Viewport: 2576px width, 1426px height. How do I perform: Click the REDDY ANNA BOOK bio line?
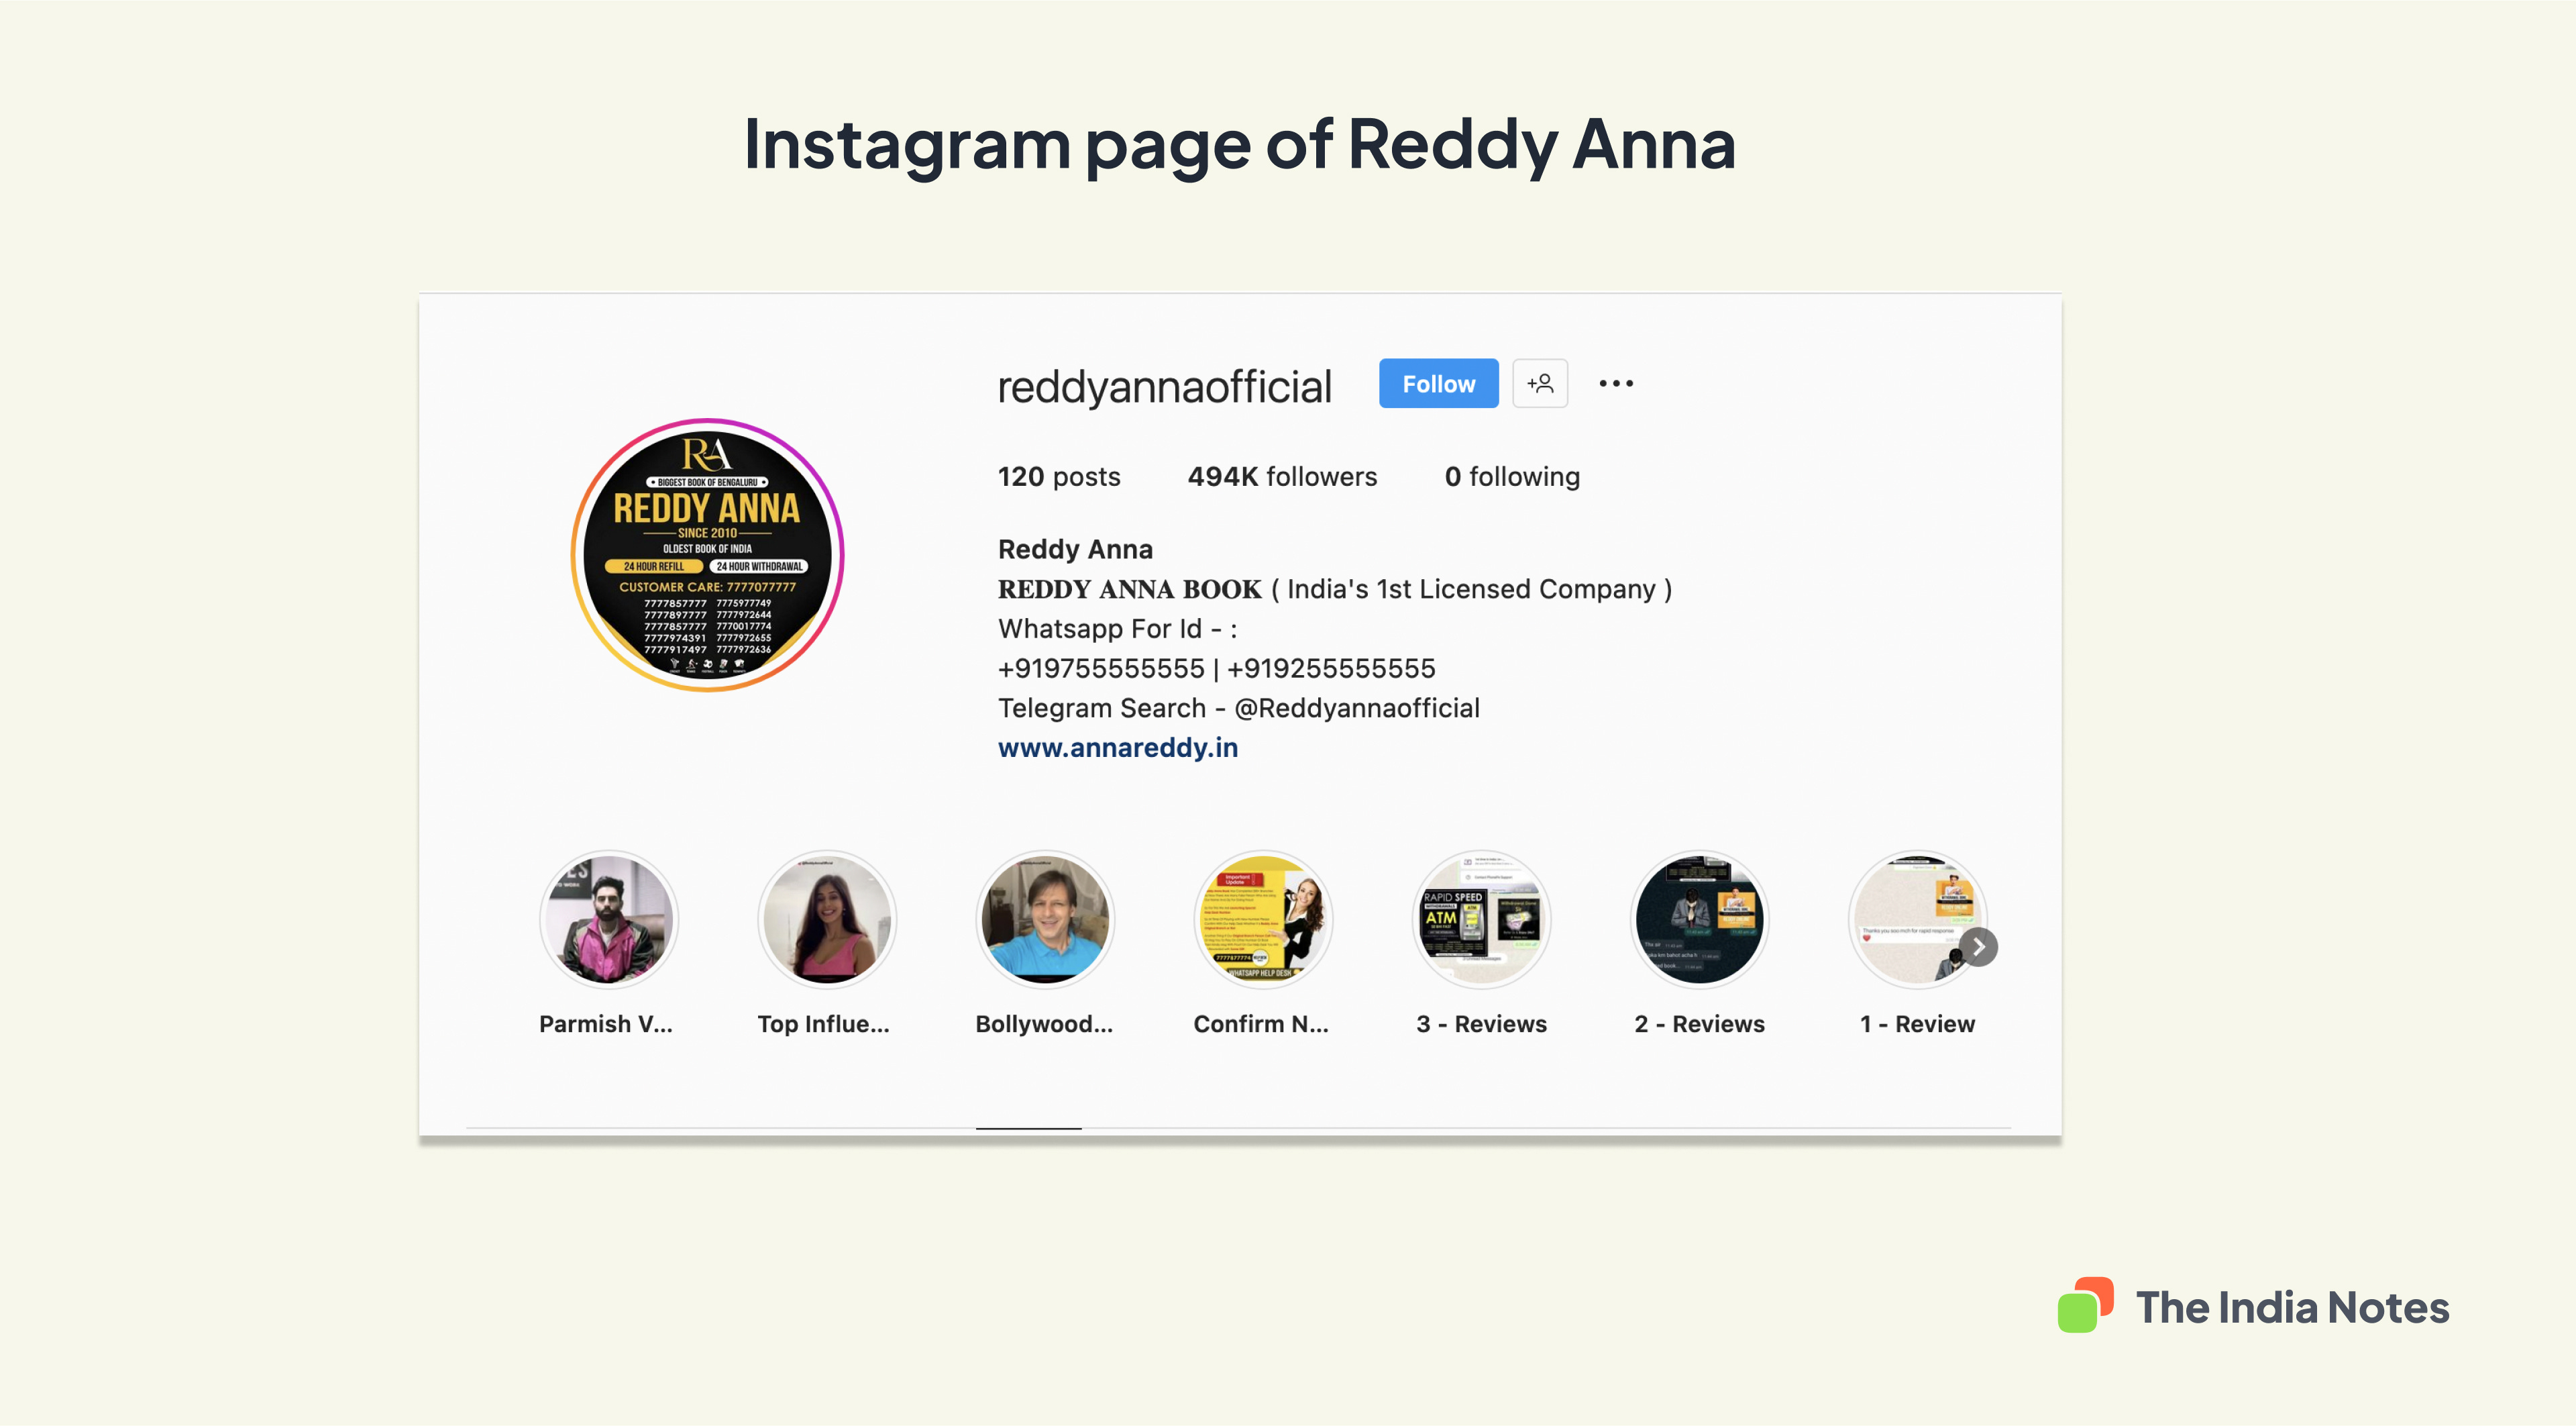[1334, 590]
